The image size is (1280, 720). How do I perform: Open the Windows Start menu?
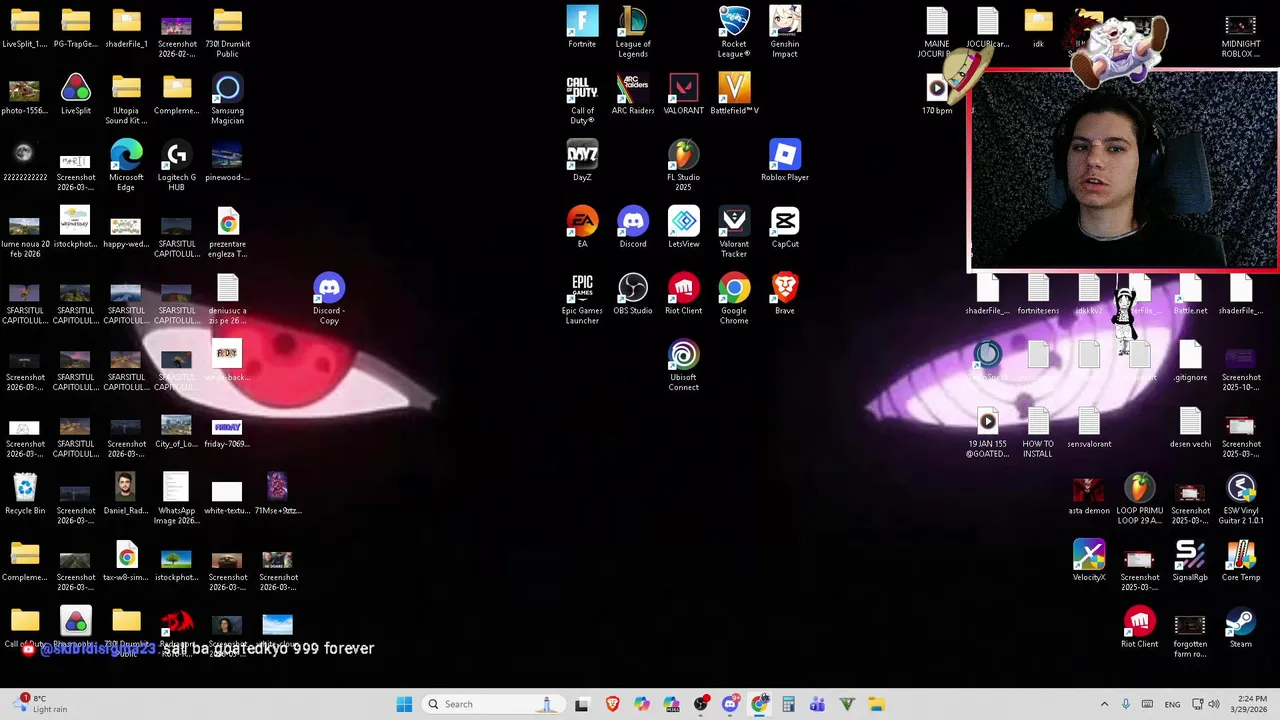click(x=404, y=704)
